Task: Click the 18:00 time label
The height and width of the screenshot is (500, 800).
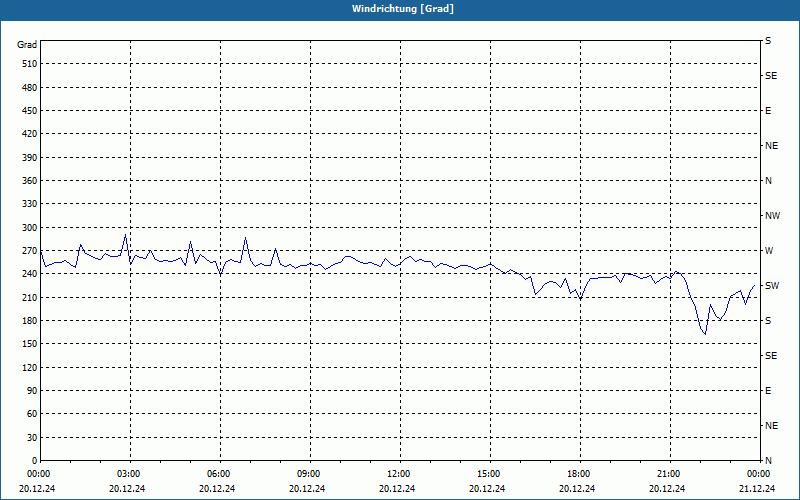Action: tap(580, 474)
